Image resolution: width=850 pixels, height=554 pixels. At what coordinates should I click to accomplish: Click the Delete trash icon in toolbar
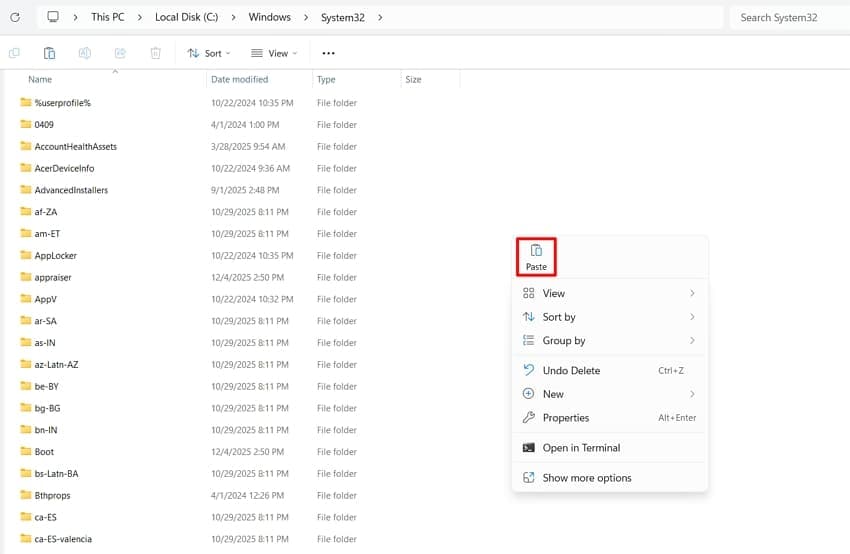pos(156,53)
